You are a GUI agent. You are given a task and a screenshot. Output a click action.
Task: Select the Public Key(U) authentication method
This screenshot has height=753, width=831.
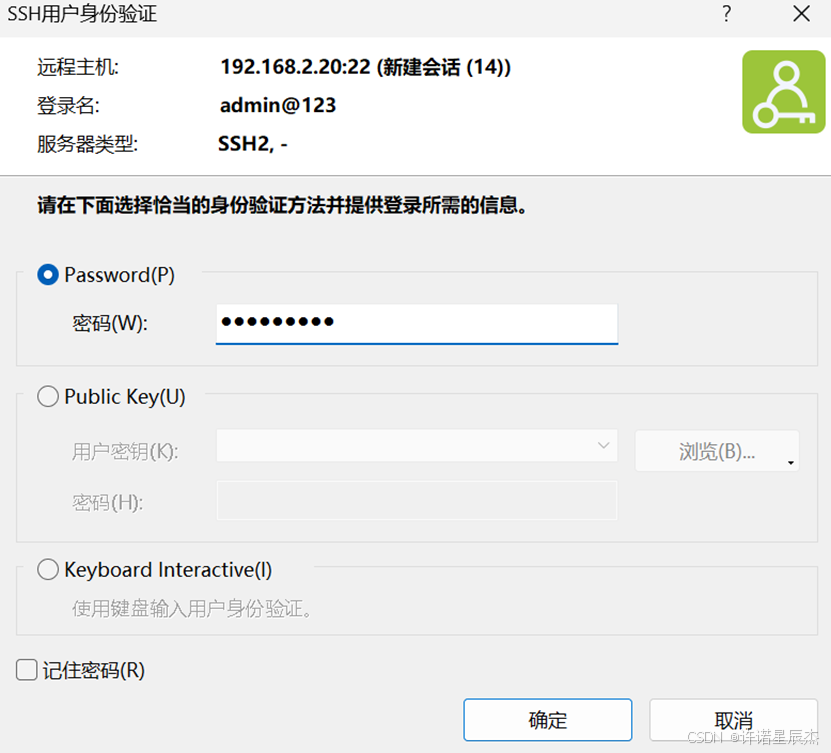click(x=47, y=396)
